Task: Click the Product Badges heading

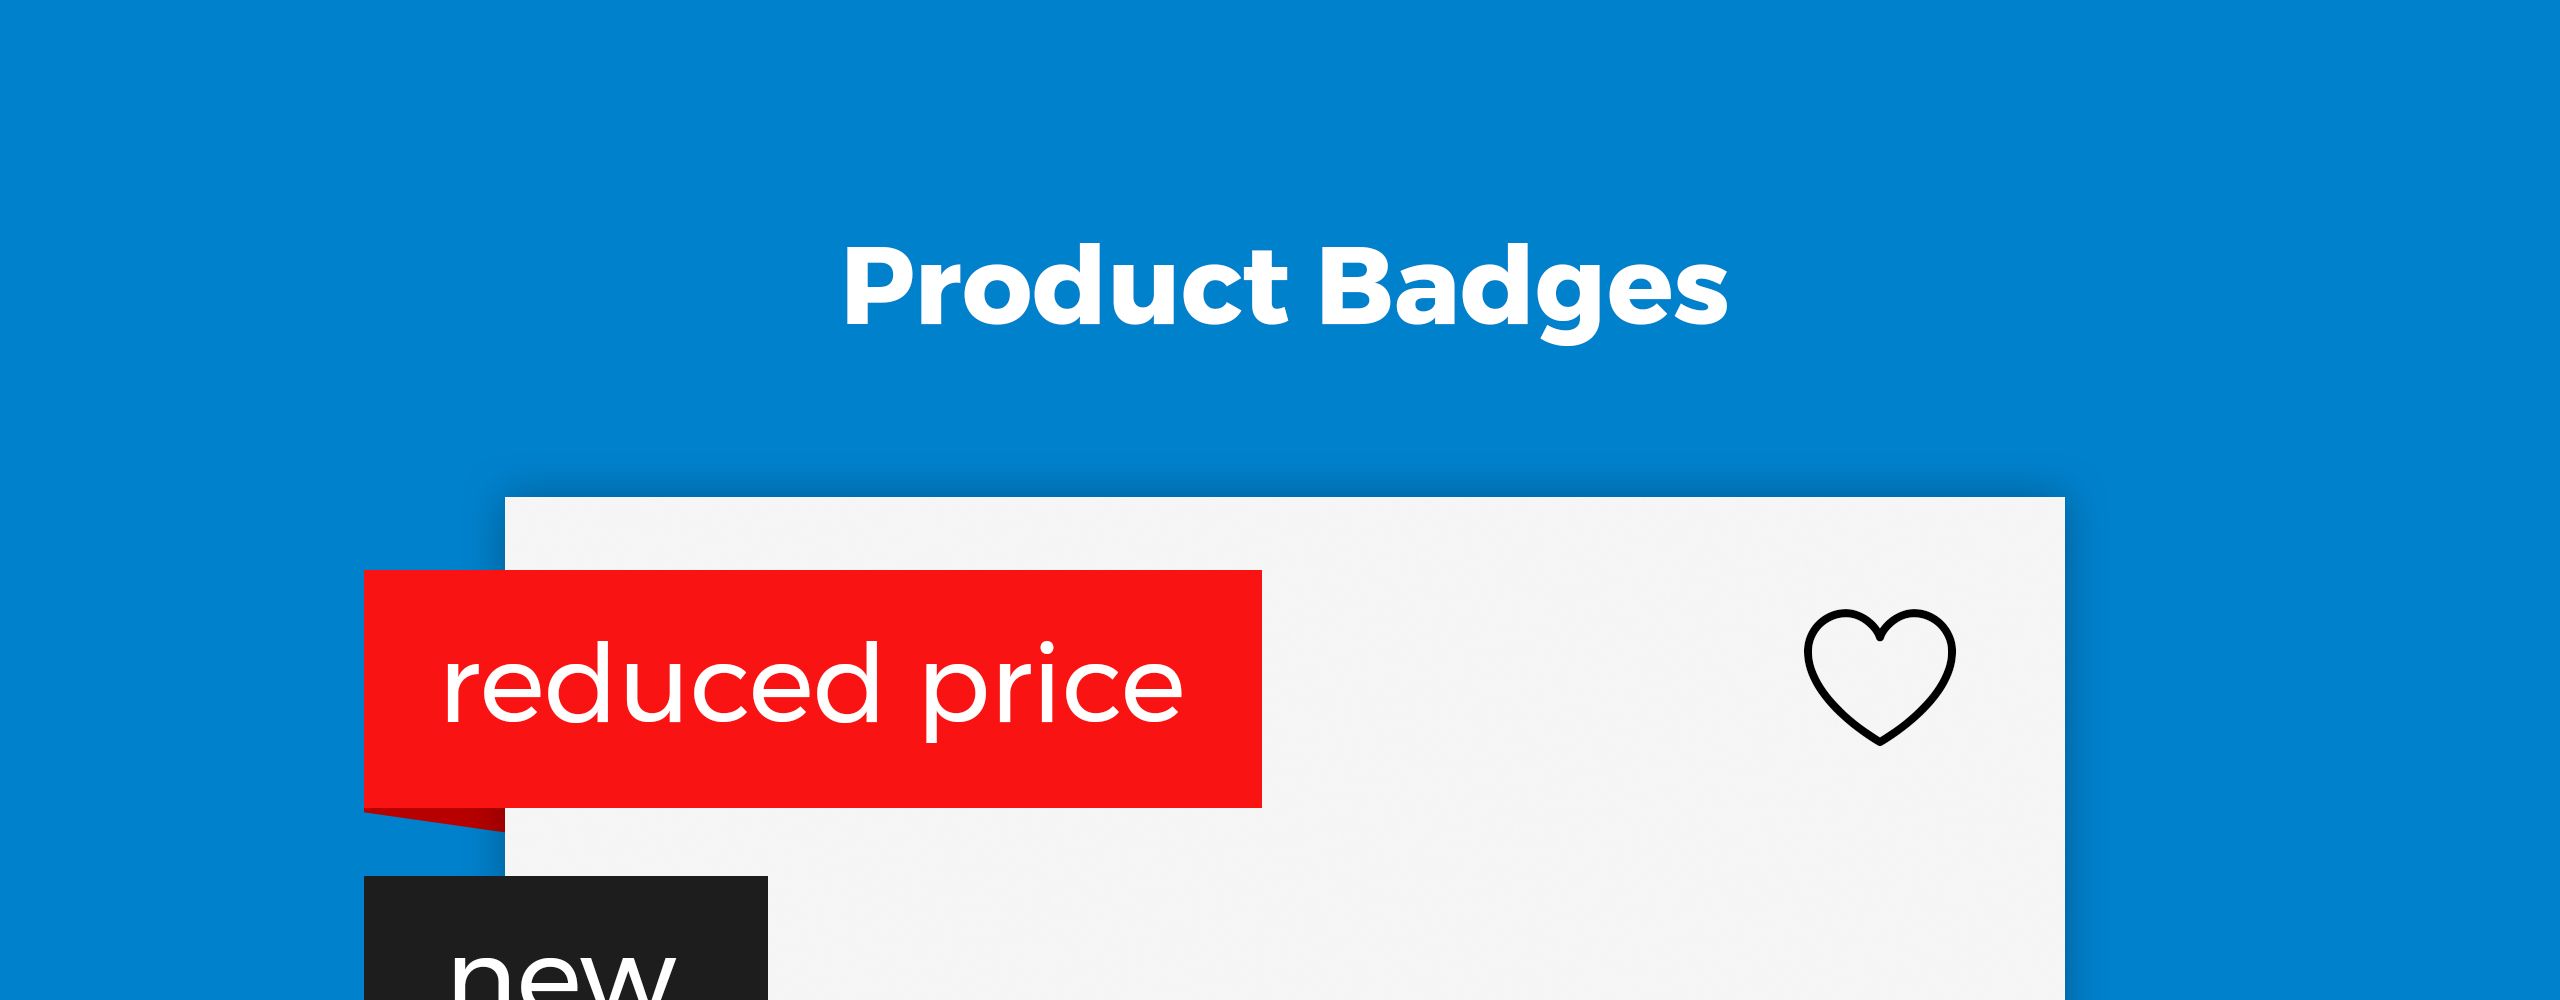Action: [x=1285, y=286]
